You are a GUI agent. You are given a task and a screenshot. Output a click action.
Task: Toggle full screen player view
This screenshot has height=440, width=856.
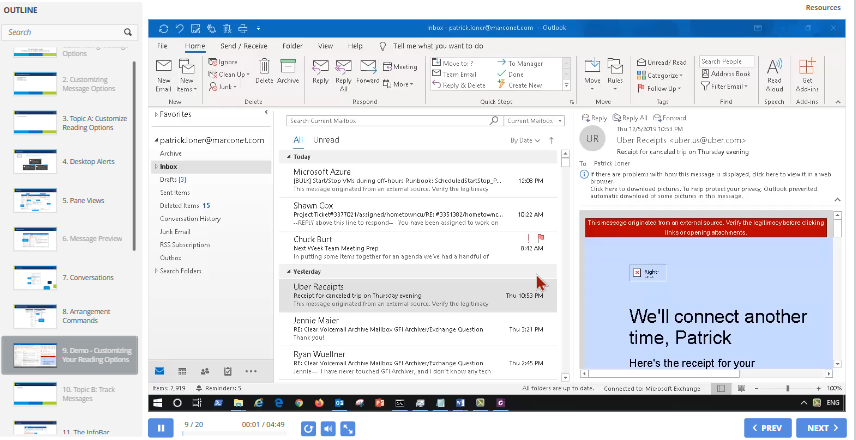click(x=348, y=429)
